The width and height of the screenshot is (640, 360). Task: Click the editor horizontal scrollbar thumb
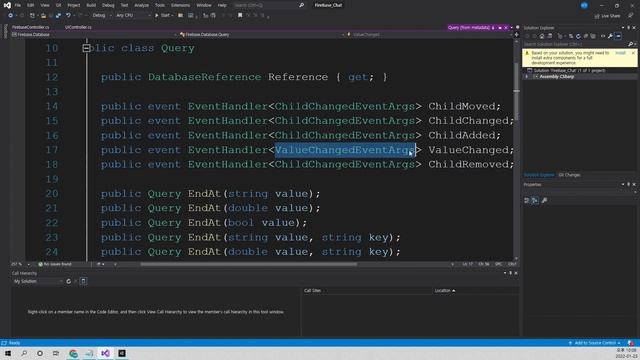[x=249, y=264]
